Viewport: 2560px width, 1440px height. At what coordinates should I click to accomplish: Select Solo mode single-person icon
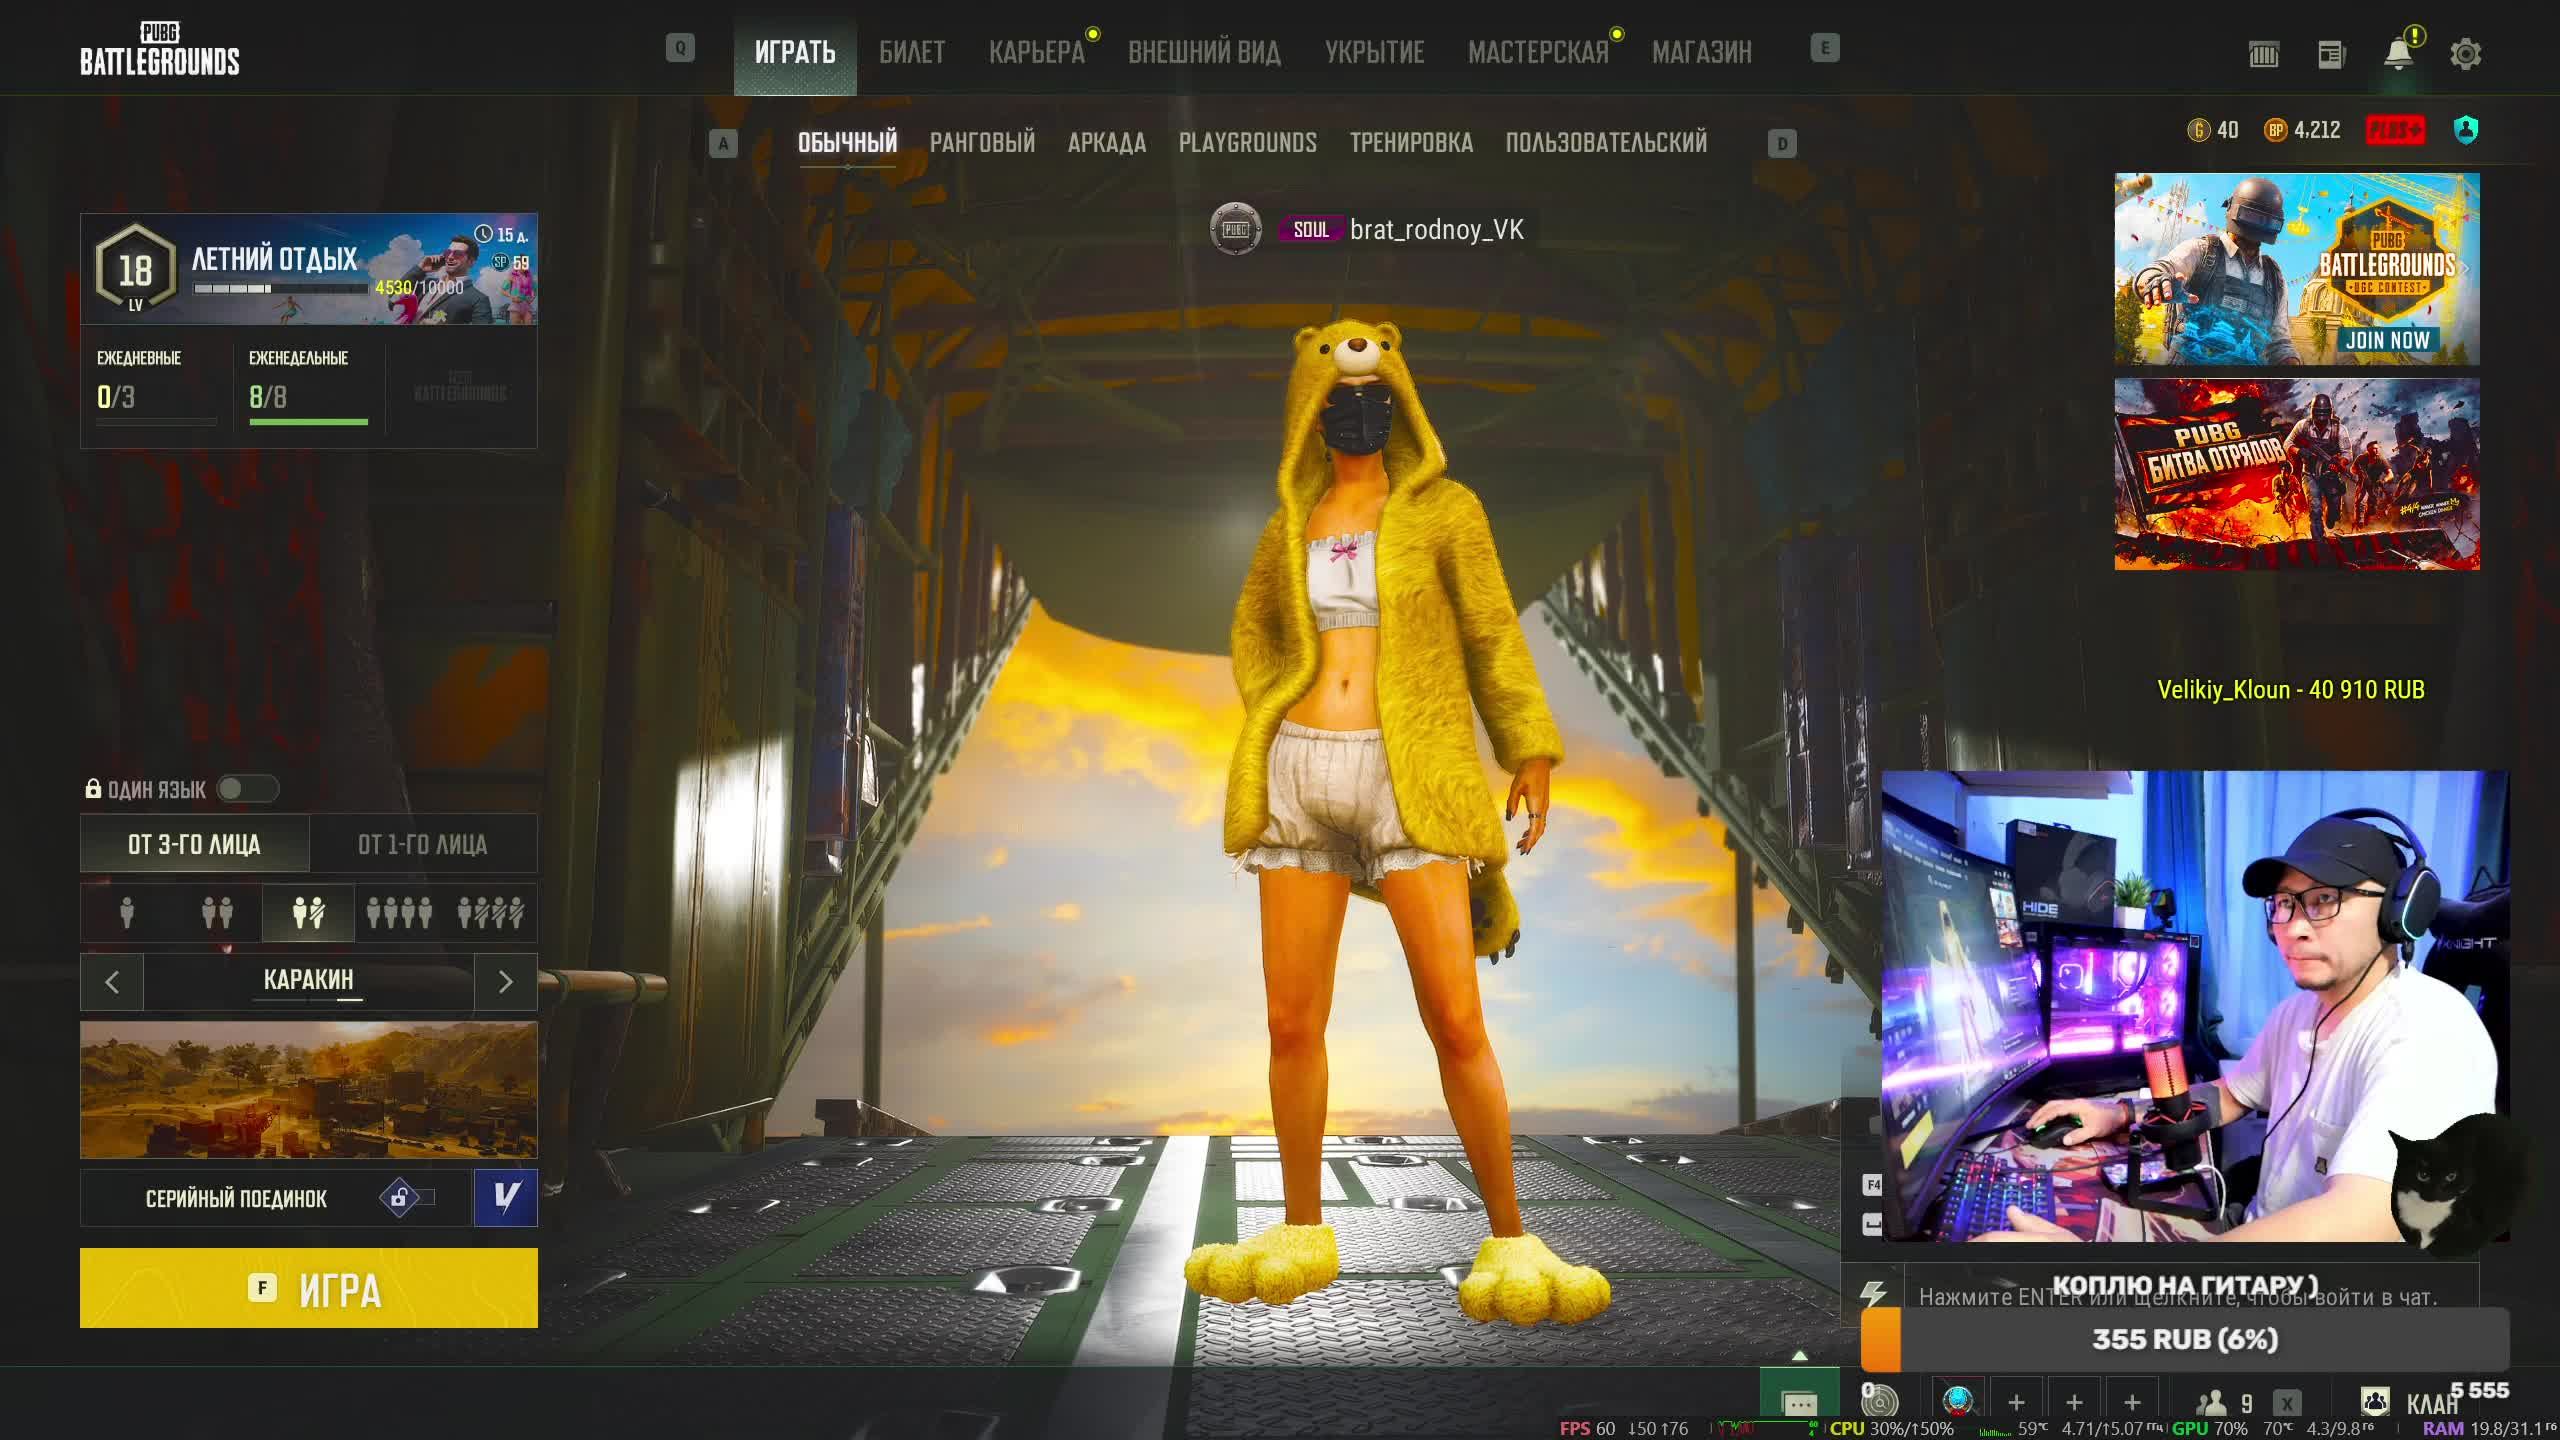click(x=127, y=912)
